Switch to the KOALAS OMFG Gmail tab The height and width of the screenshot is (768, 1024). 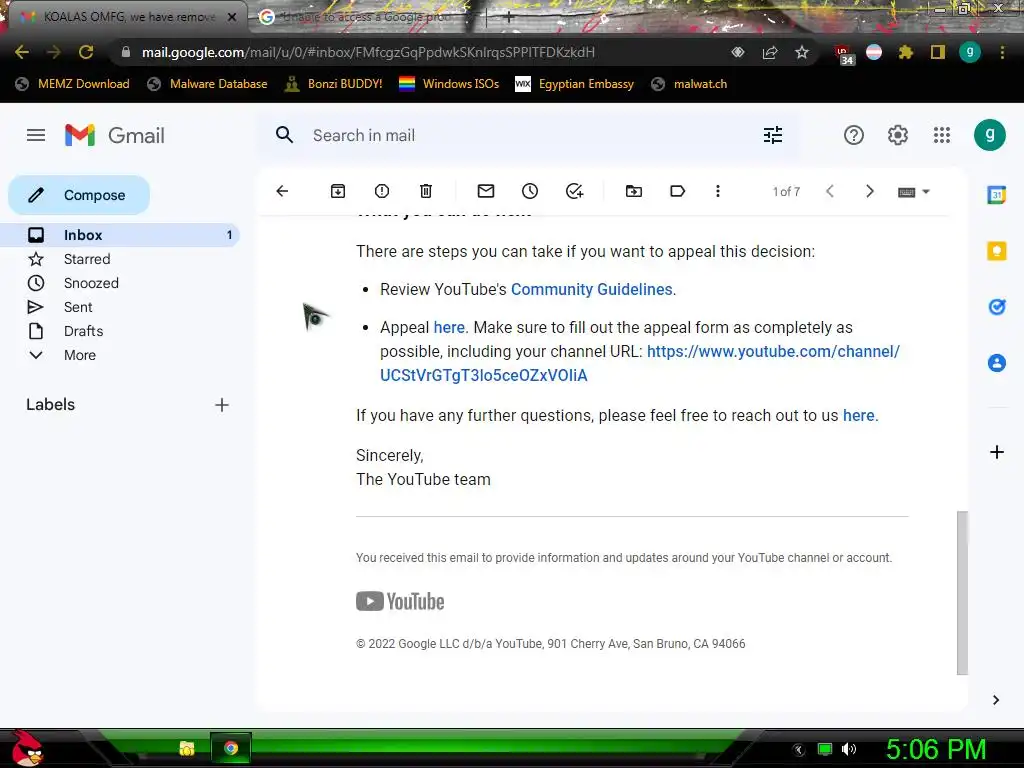(x=128, y=17)
